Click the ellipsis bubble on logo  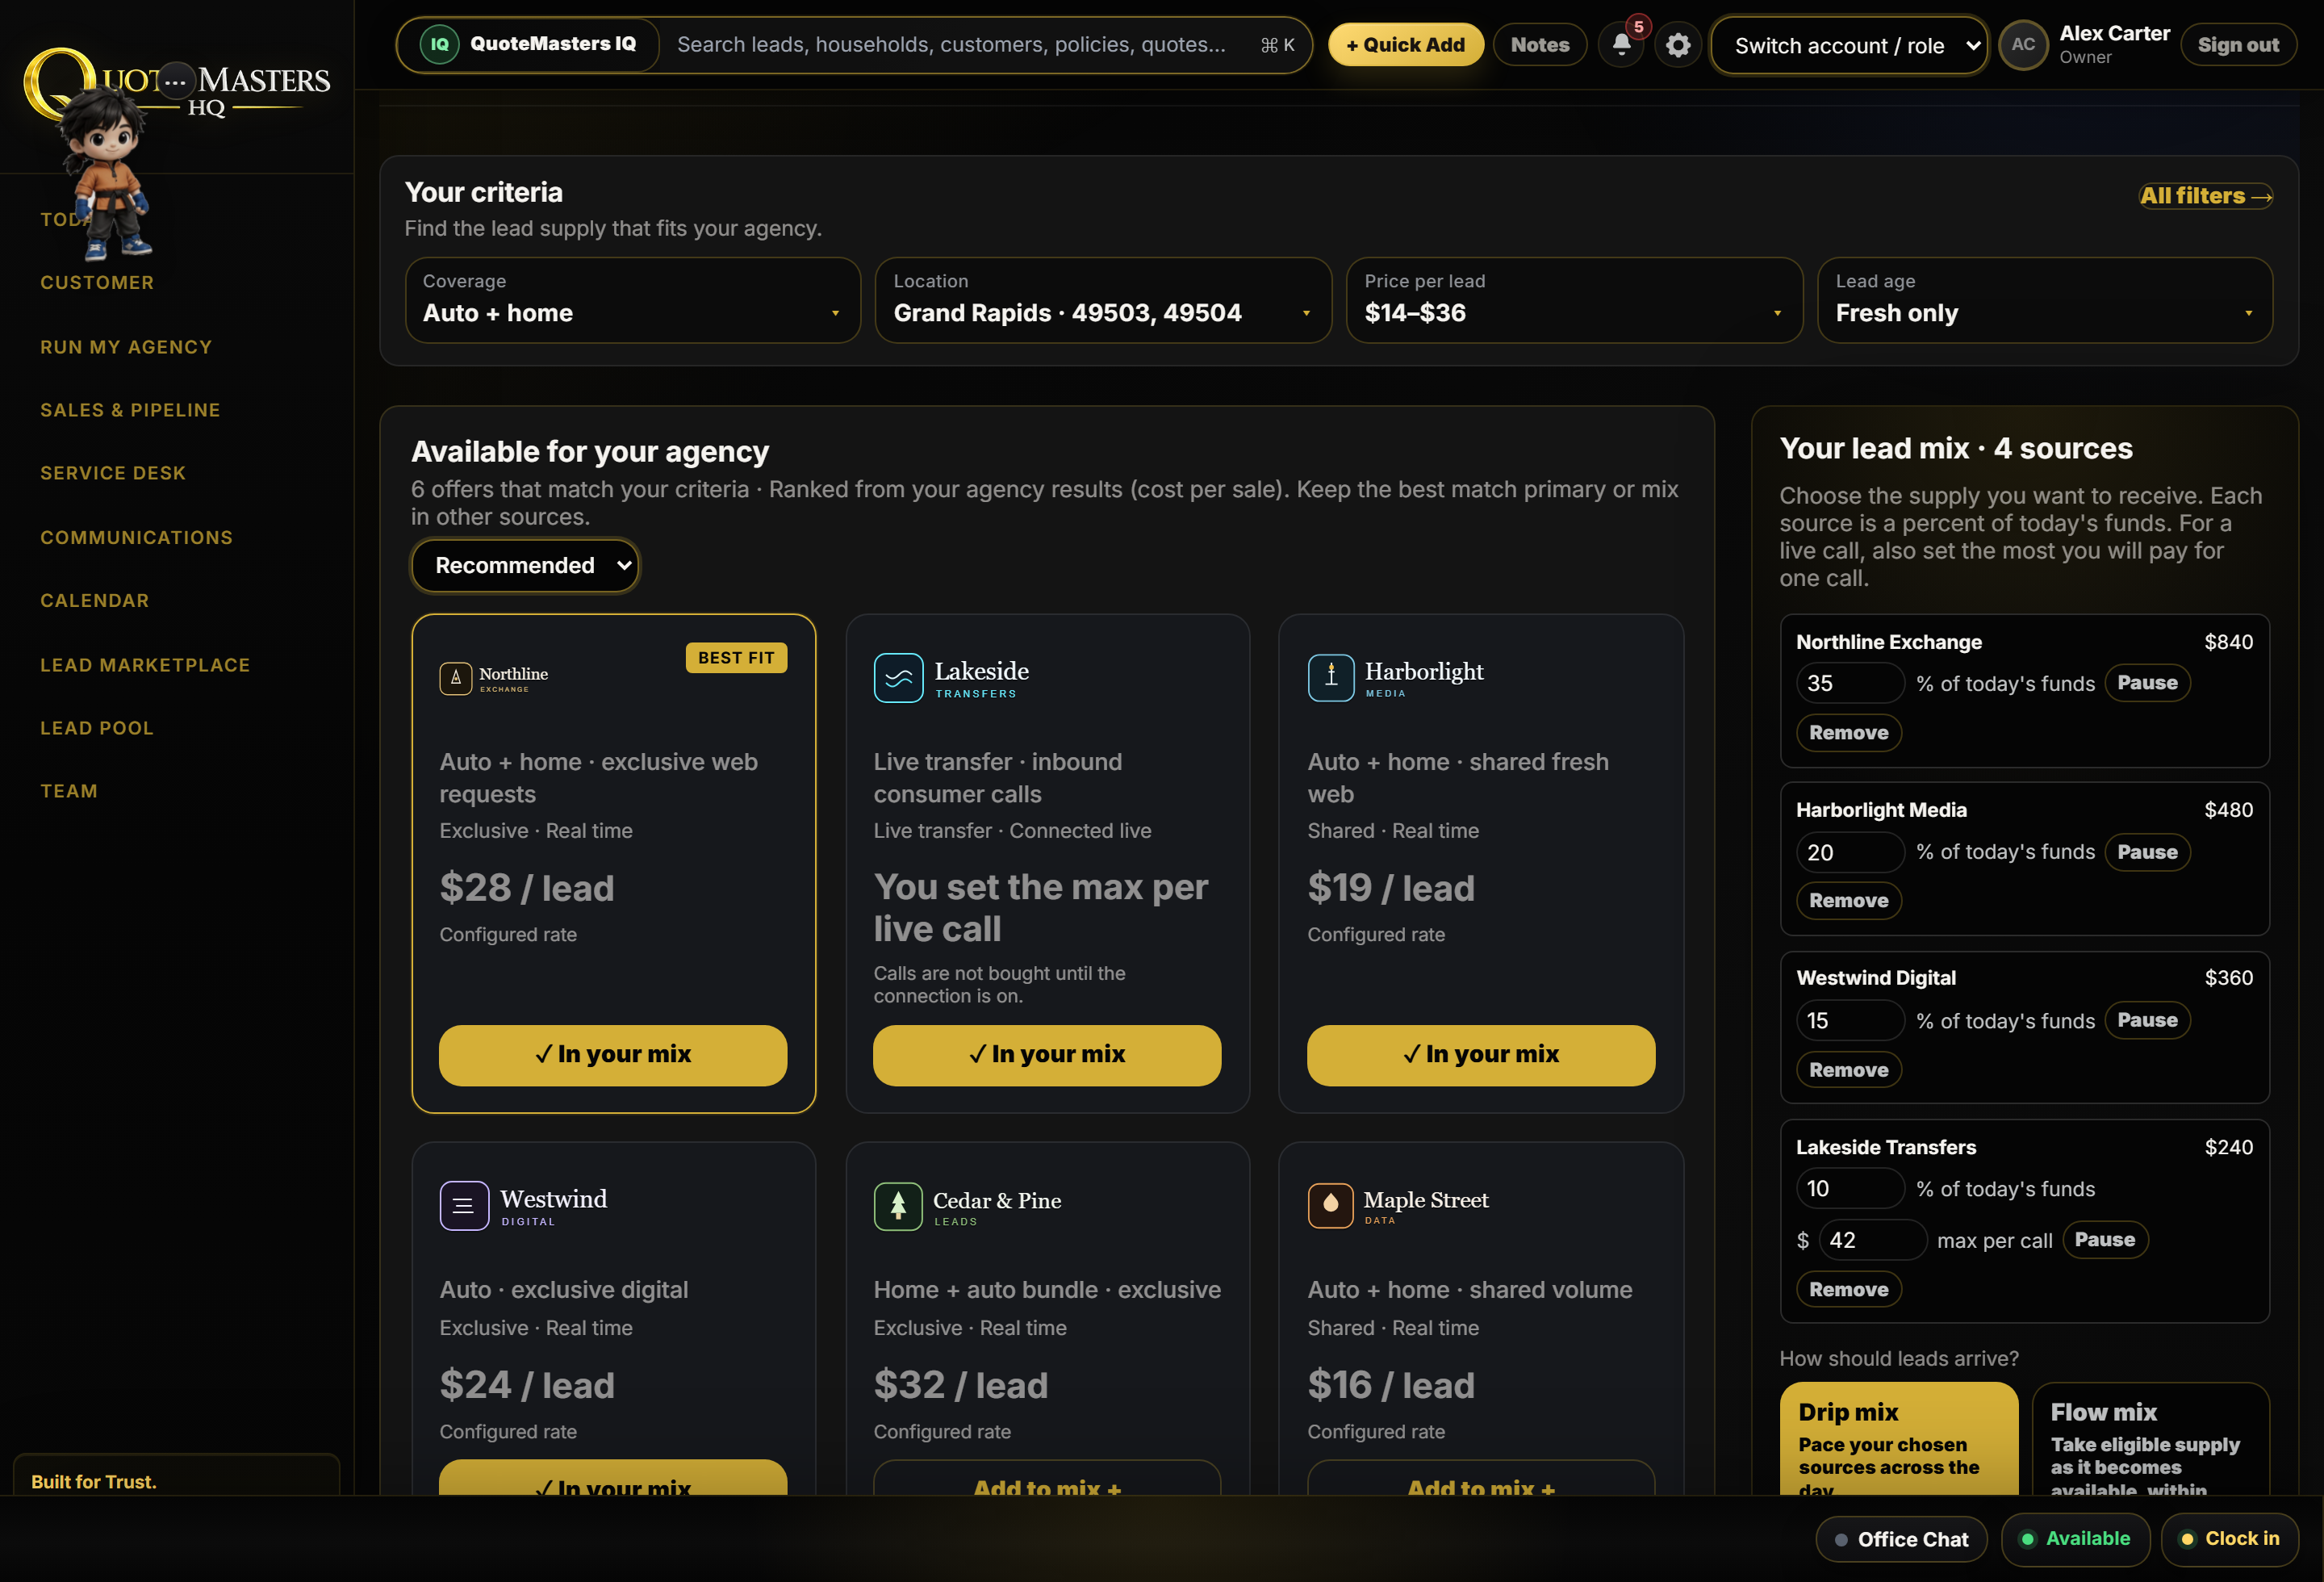[176, 81]
